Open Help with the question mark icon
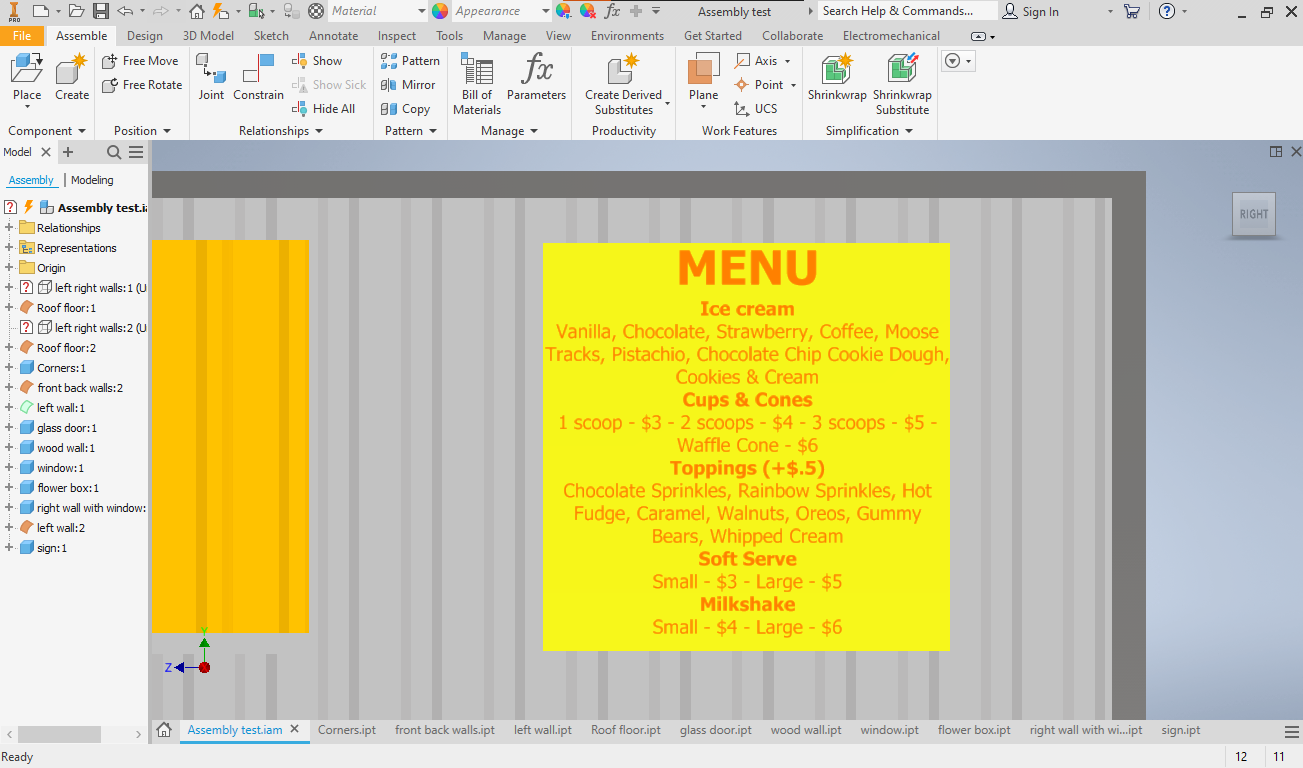The height and width of the screenshot is (768, 1303). pyautogui.click(x=1167, y=11)
